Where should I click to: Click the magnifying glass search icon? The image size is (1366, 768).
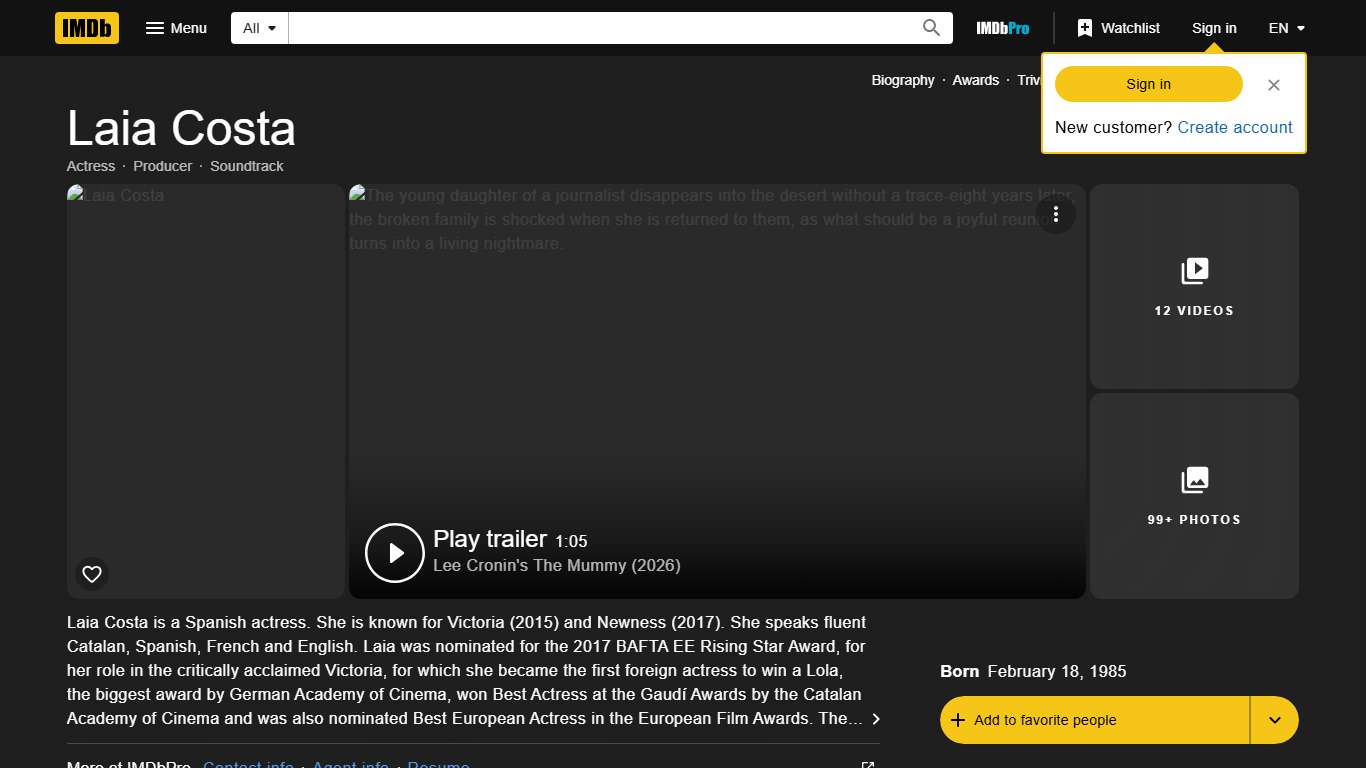click(931, 28)
